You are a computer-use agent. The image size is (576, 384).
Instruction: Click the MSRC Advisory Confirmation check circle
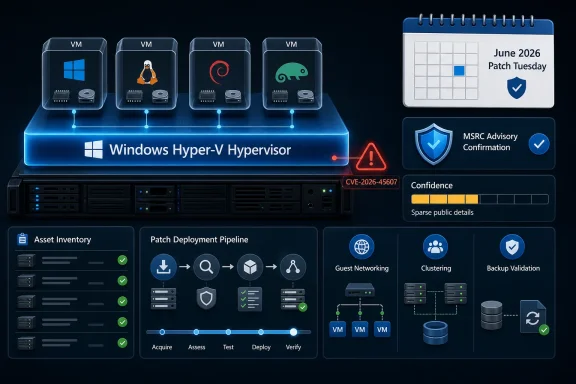pyautogui.click(x=539, y=144)
